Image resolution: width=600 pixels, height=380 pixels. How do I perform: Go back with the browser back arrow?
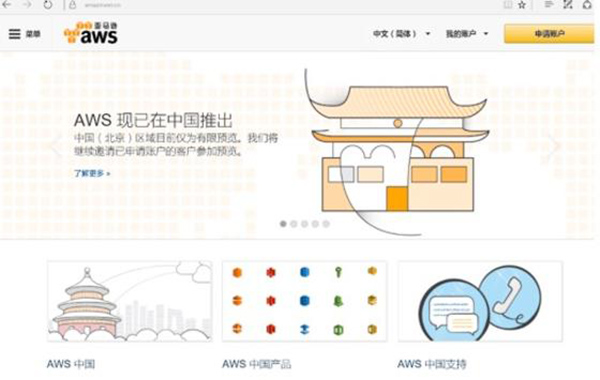[x=7, y=5]
